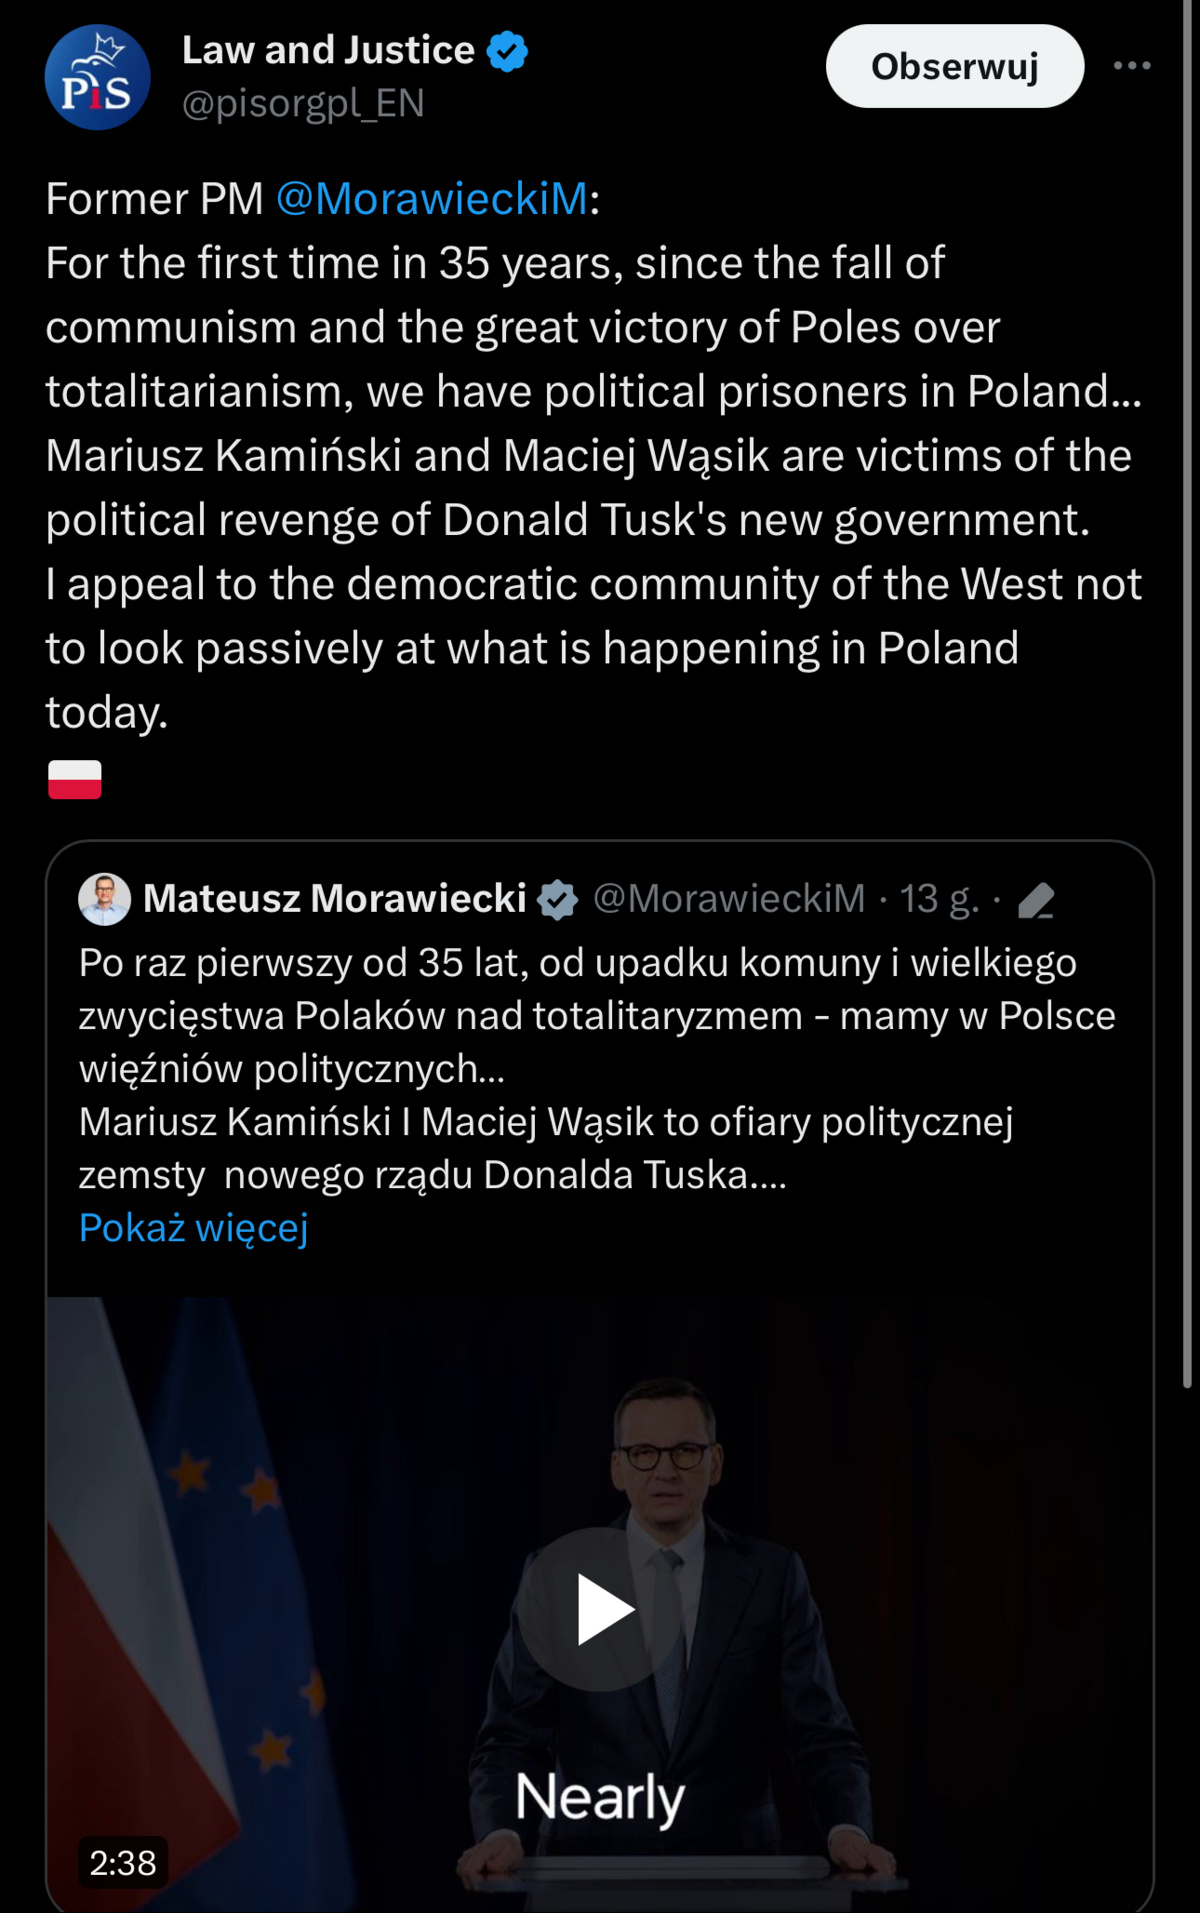Click the 2:38 video duration label

click(123, 1863)
